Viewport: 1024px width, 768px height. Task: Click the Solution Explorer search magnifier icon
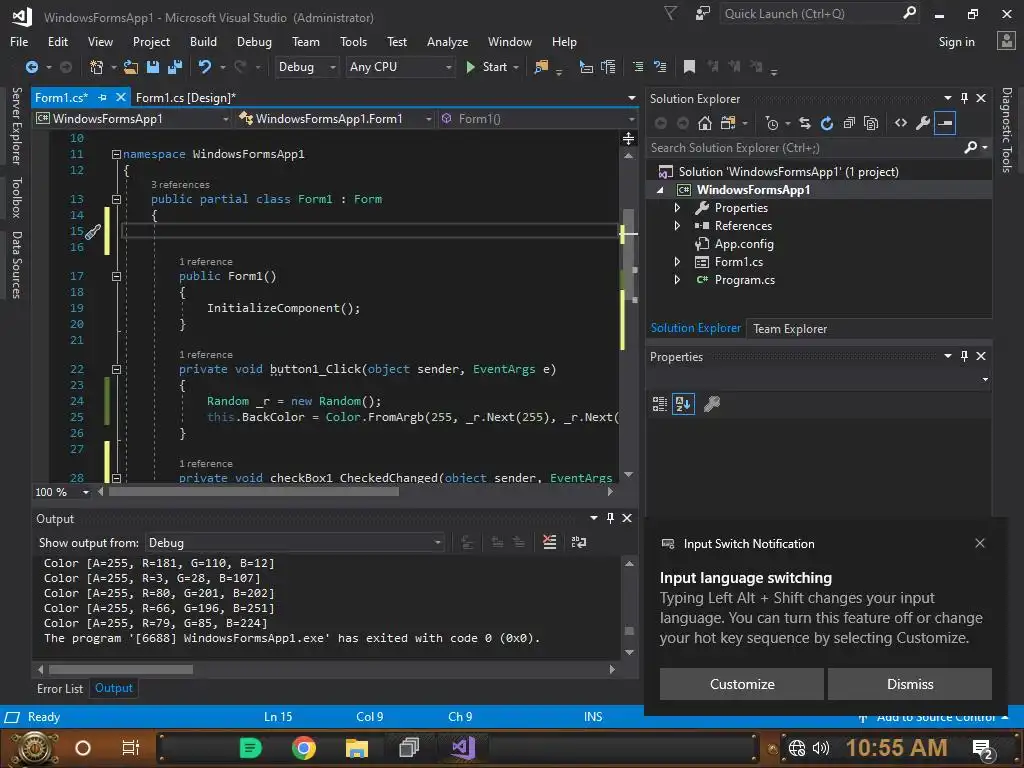971,148
